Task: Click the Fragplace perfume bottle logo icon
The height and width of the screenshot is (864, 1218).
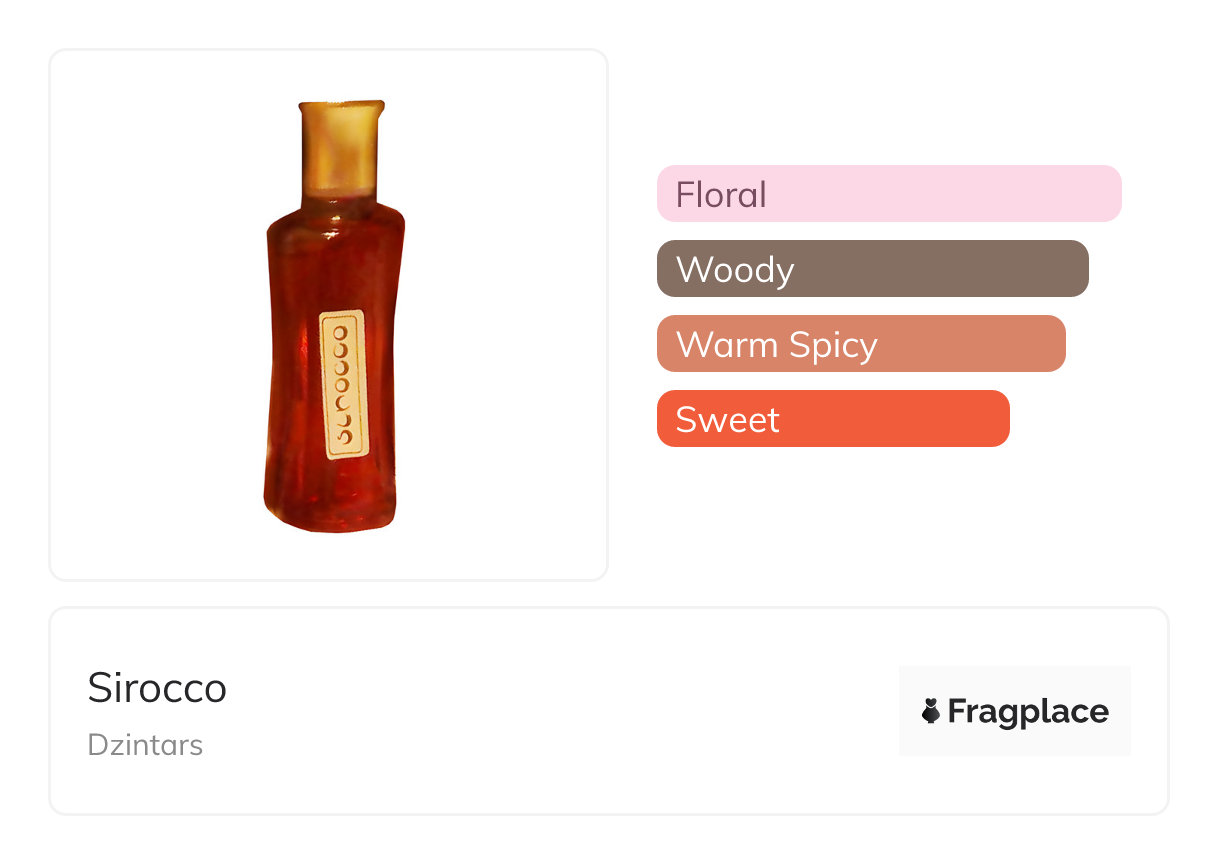Action: pyautogui.click(x=931, y=711)
